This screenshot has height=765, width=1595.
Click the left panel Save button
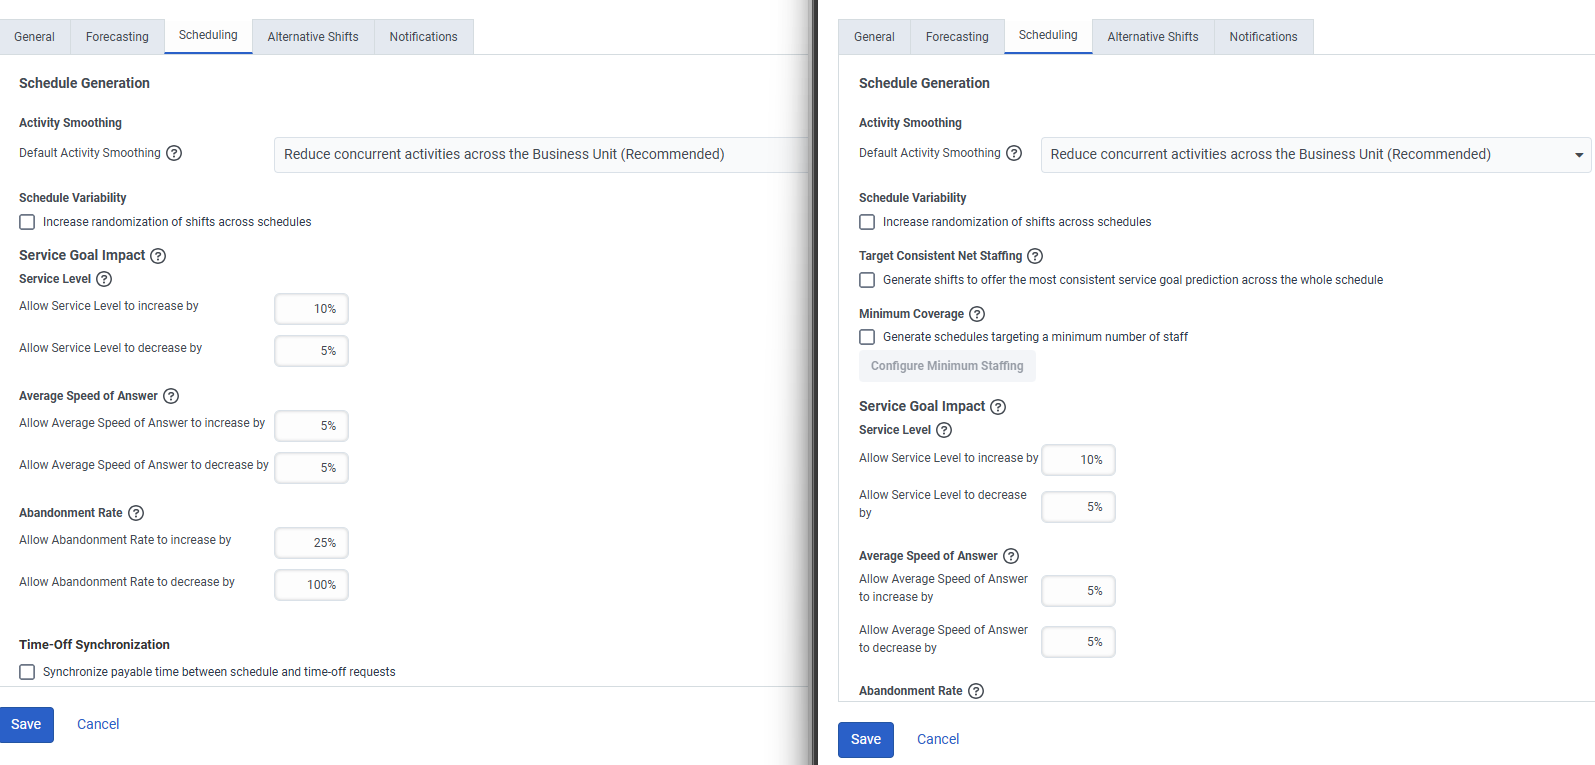[x=26, y=724]
